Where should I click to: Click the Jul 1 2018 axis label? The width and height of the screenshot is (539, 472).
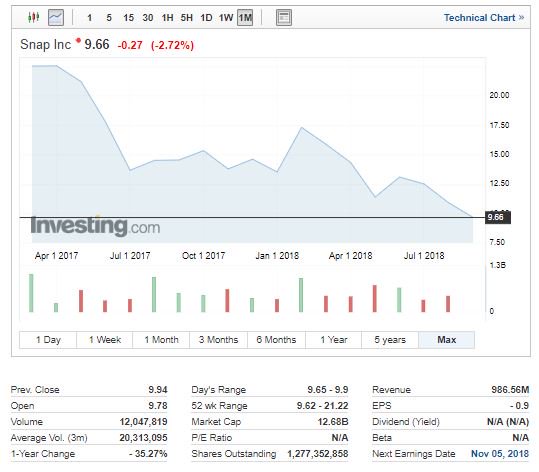pos(424,256)
